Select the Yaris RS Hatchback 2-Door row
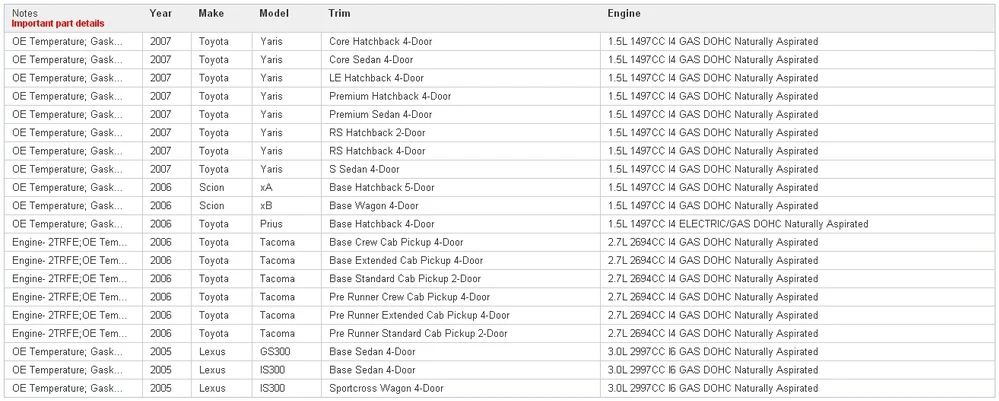999x401 pixels. point(499,133)
